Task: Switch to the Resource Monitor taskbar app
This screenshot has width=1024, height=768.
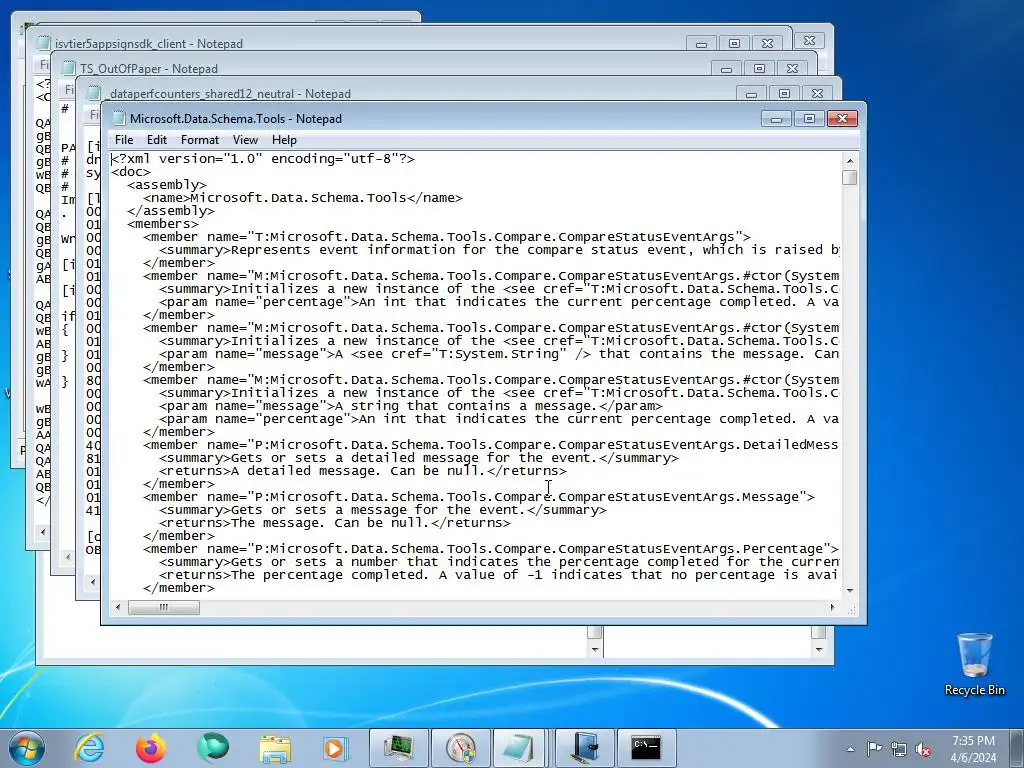Action: tap(398, 748)
